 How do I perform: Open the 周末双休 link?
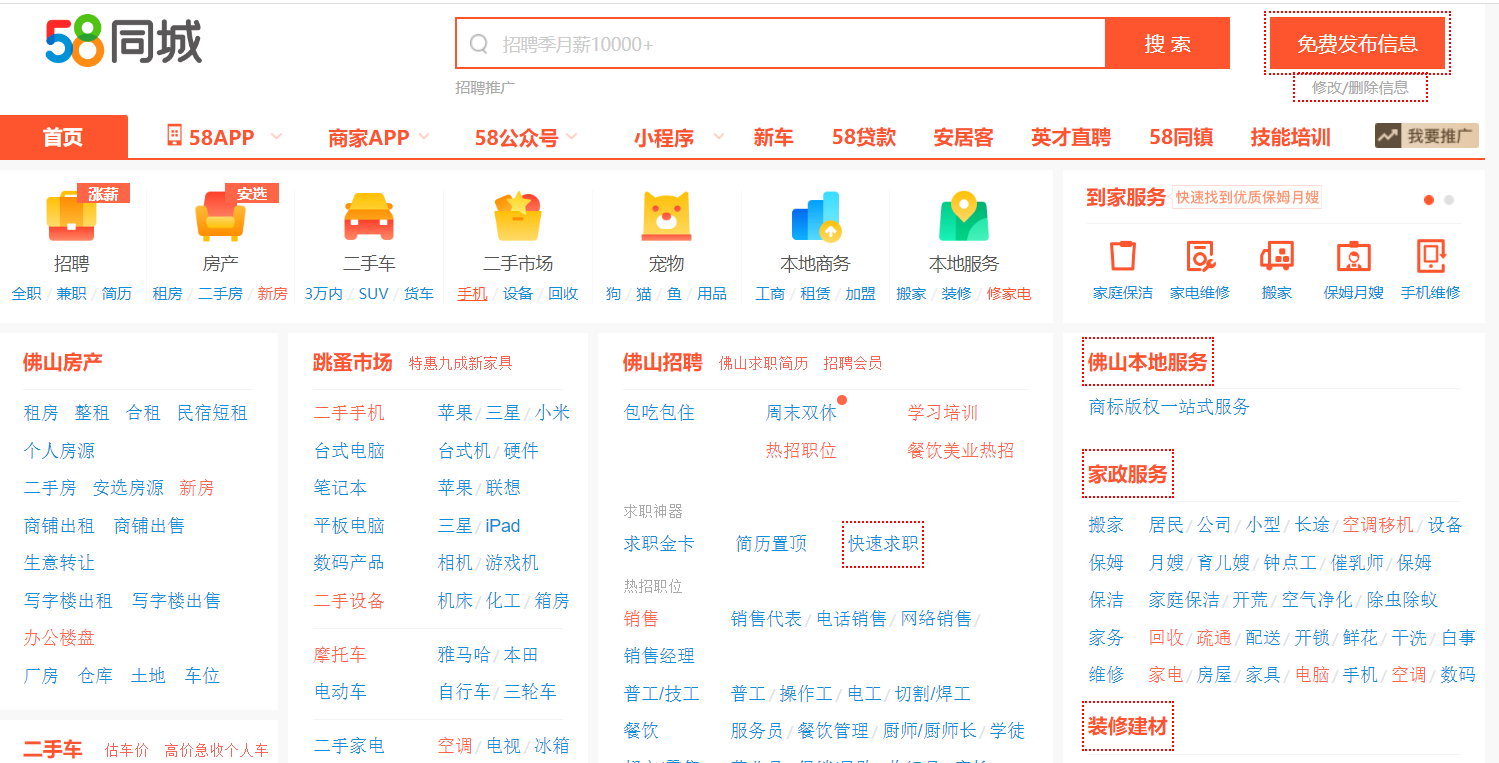[x=801, y=413]
